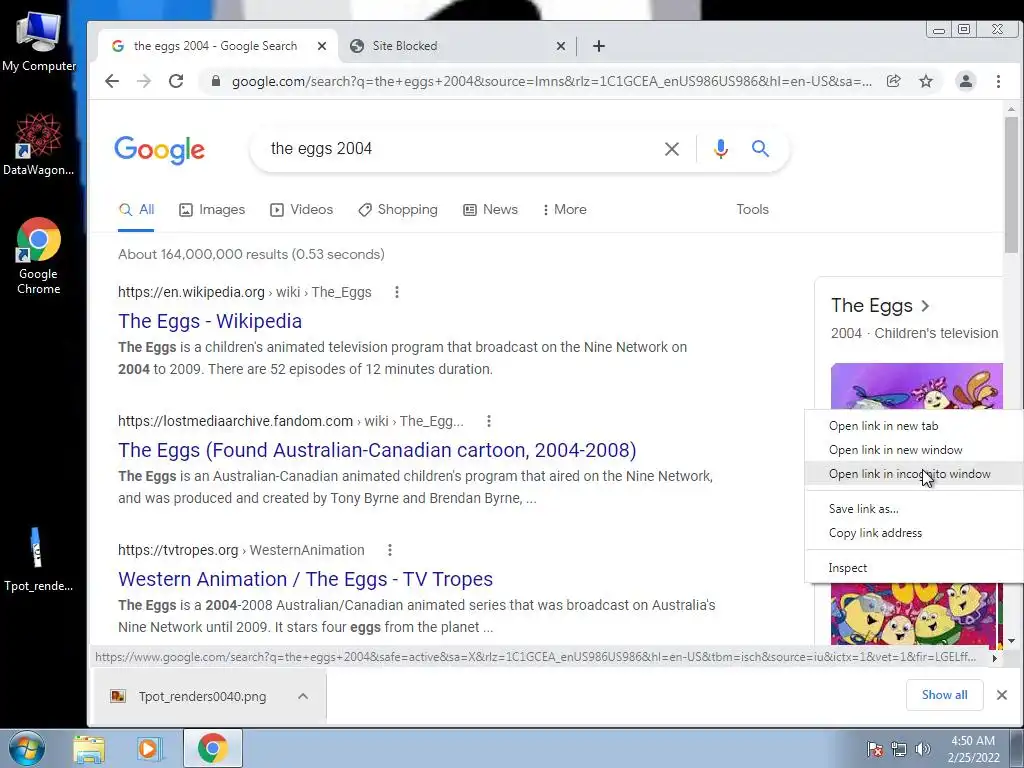This screenshot has width=1024, height=768.
Task: Open a new tab with the plus button
Action: (599, 46)
